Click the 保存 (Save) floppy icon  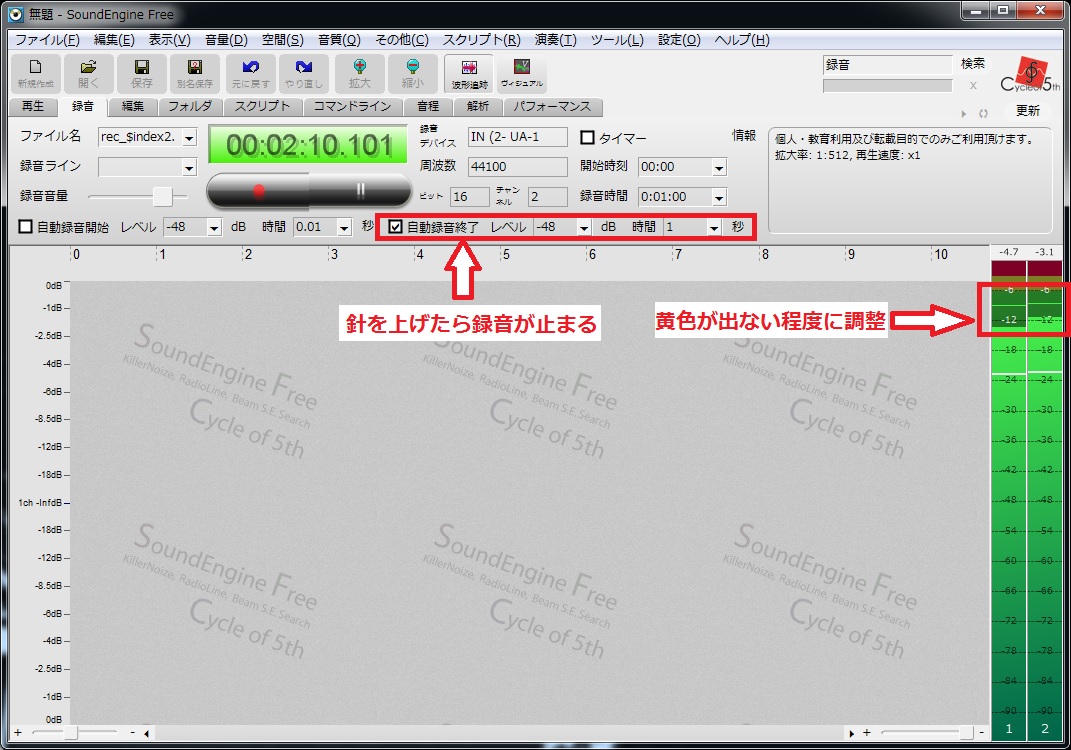coord(141,73)
